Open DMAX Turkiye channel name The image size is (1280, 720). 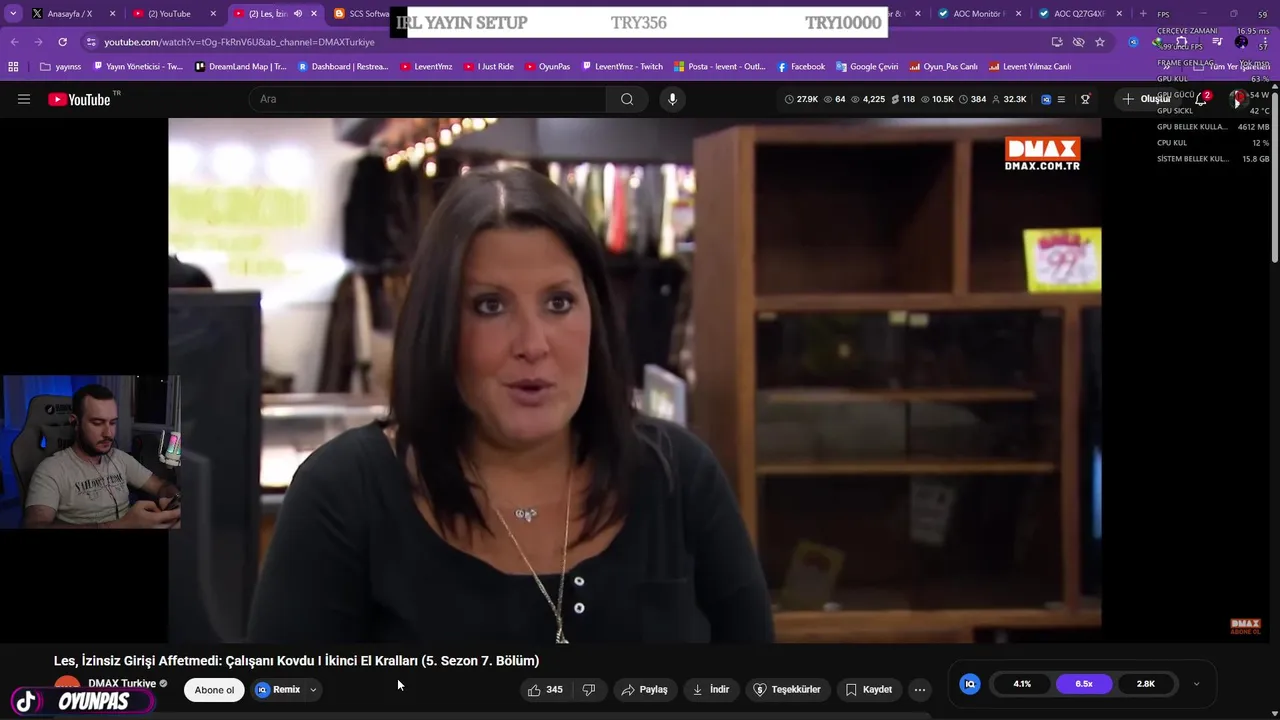(122, 684)
